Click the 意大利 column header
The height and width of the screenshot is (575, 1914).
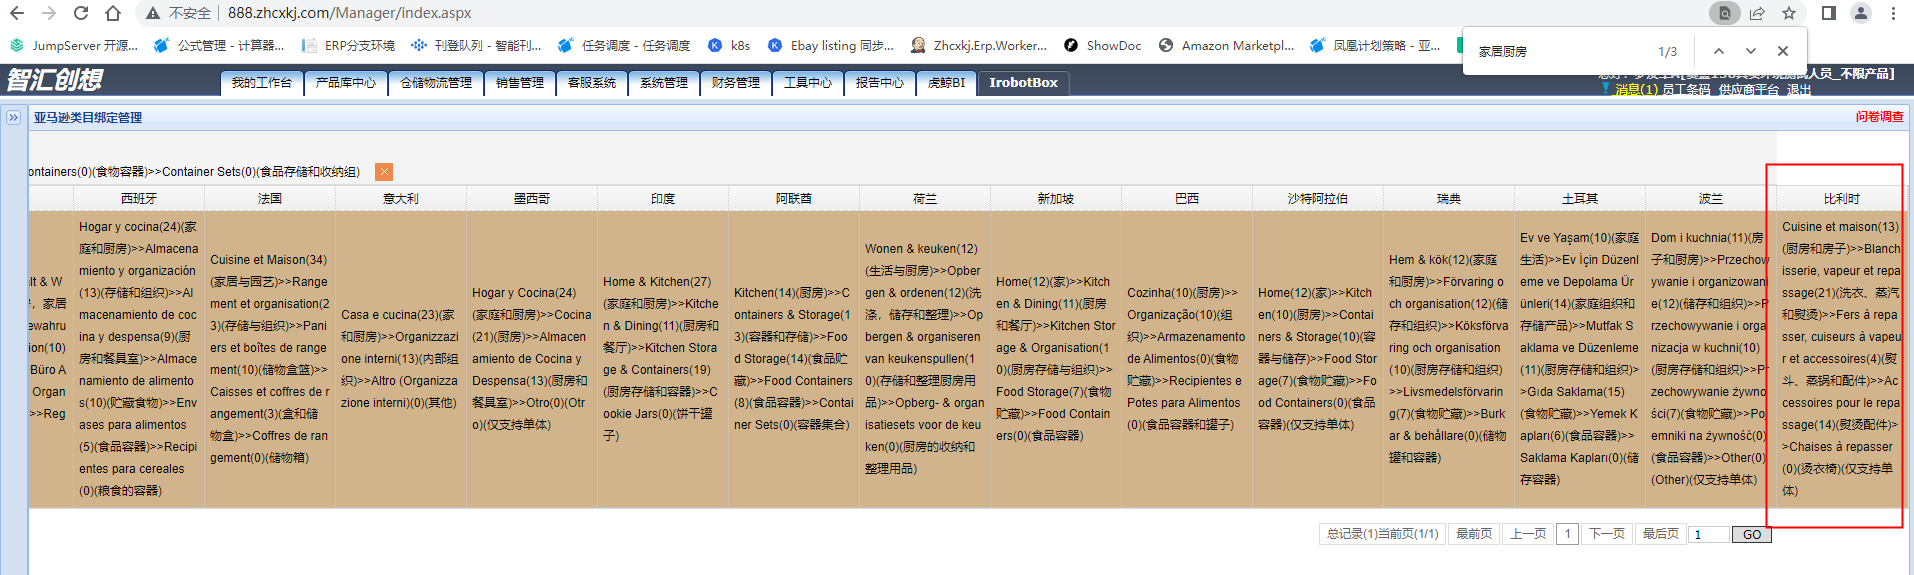tap(401, 199)
